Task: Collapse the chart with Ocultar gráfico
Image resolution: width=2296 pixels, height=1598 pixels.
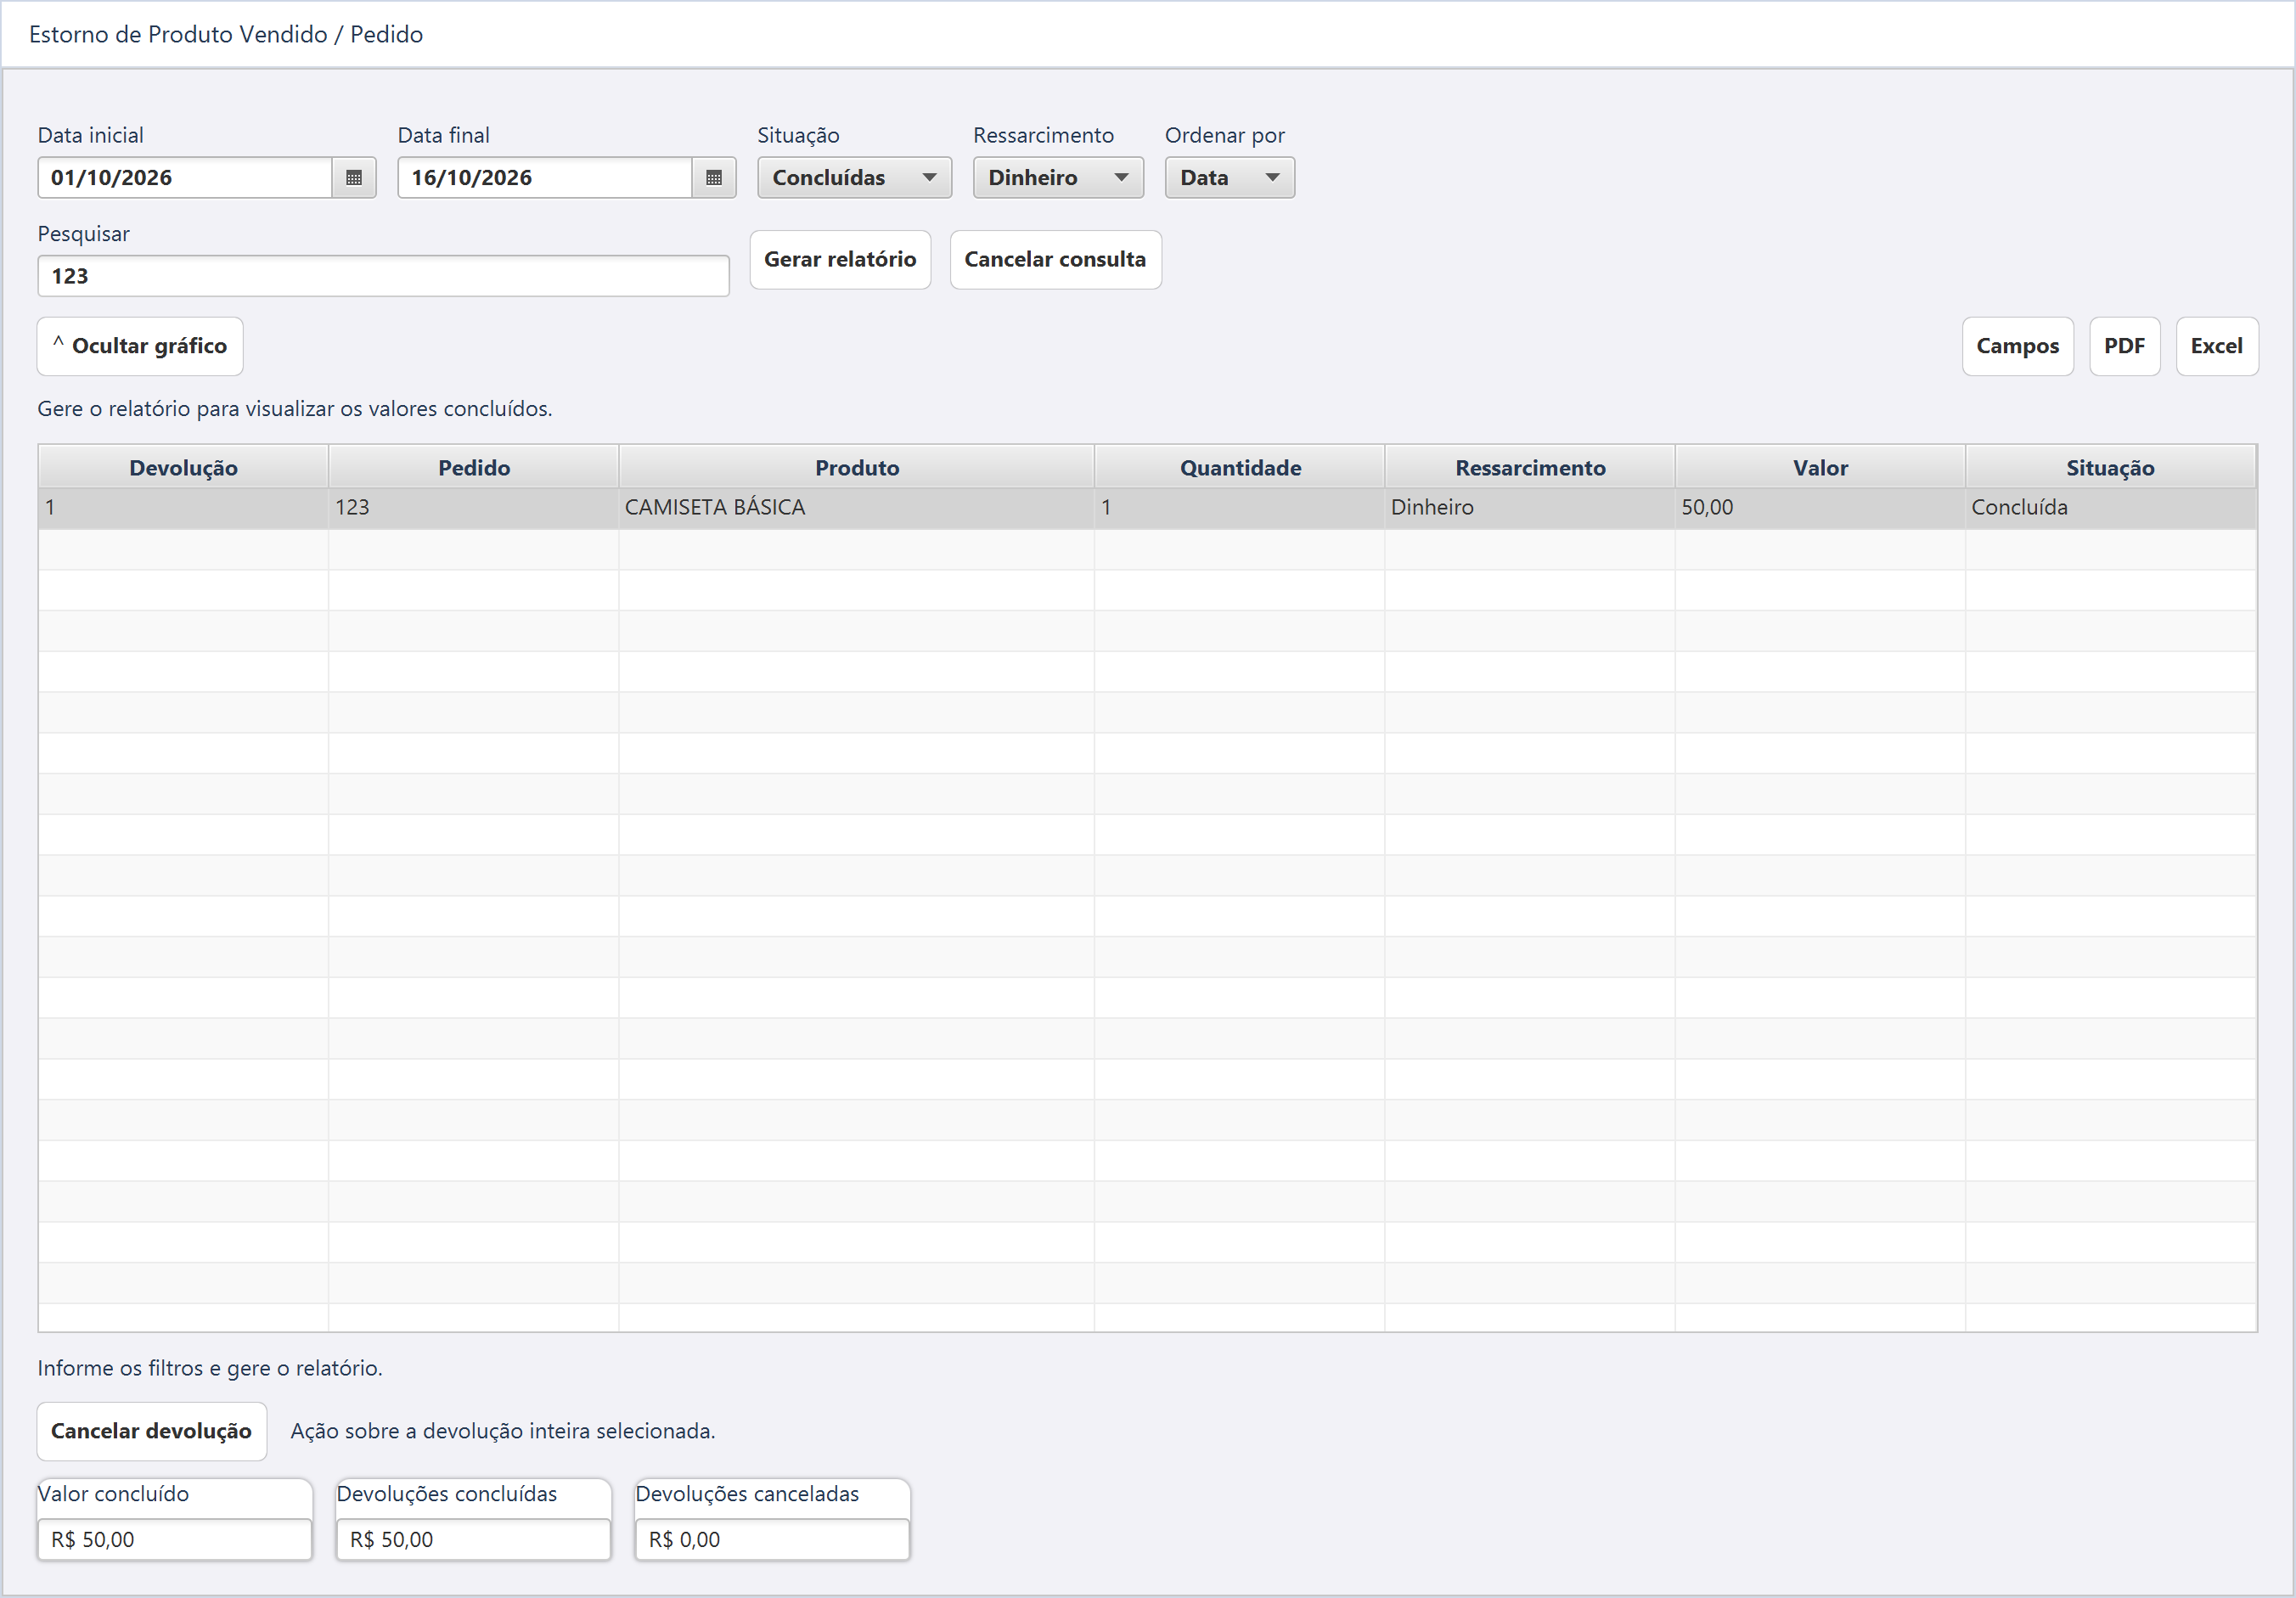Action: [140, 346]
